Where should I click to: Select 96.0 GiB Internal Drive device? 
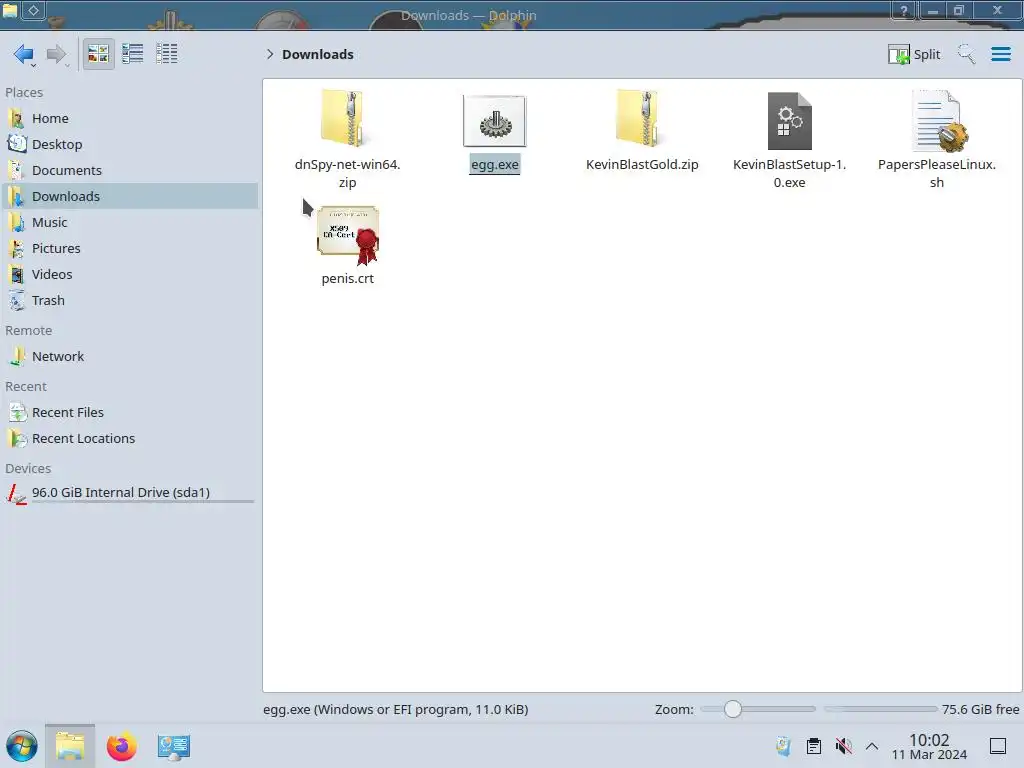click(129, 493)
